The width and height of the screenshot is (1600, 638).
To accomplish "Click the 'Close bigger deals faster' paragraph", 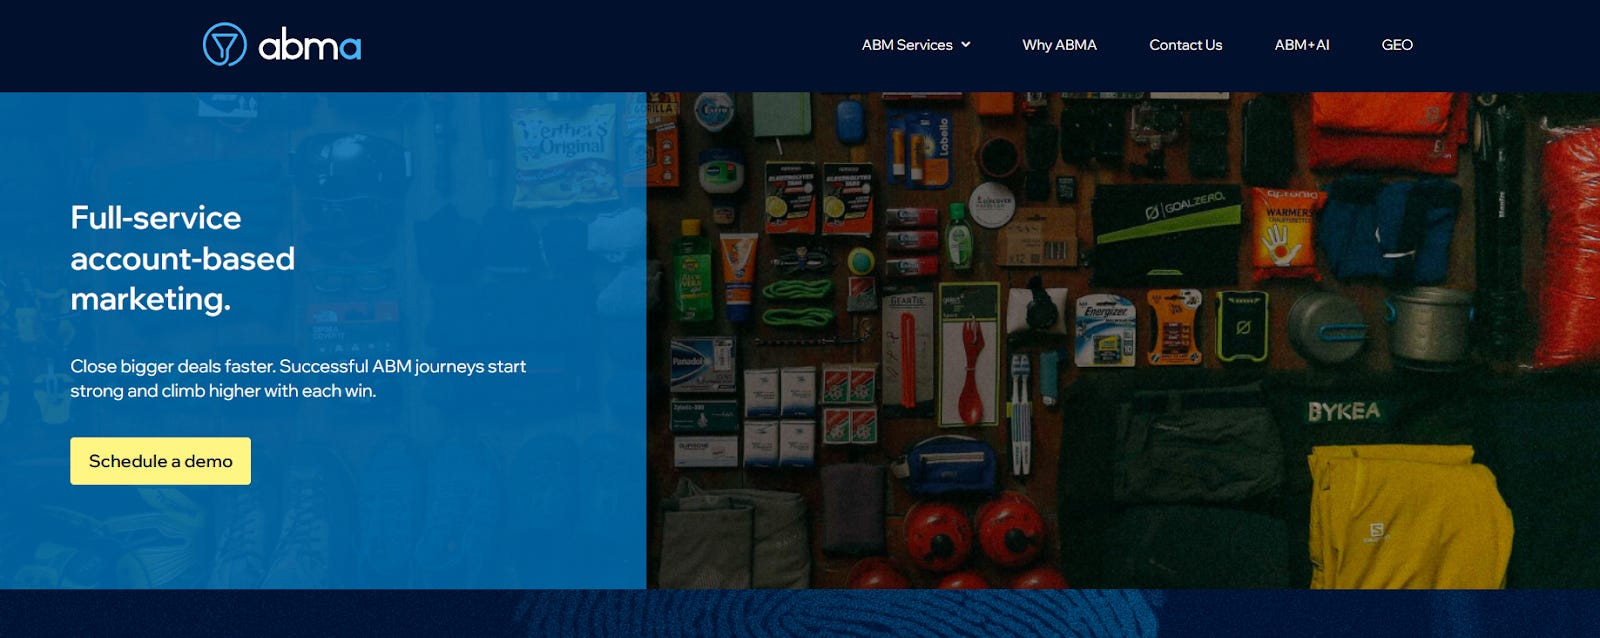I will (x=298, y=378).
